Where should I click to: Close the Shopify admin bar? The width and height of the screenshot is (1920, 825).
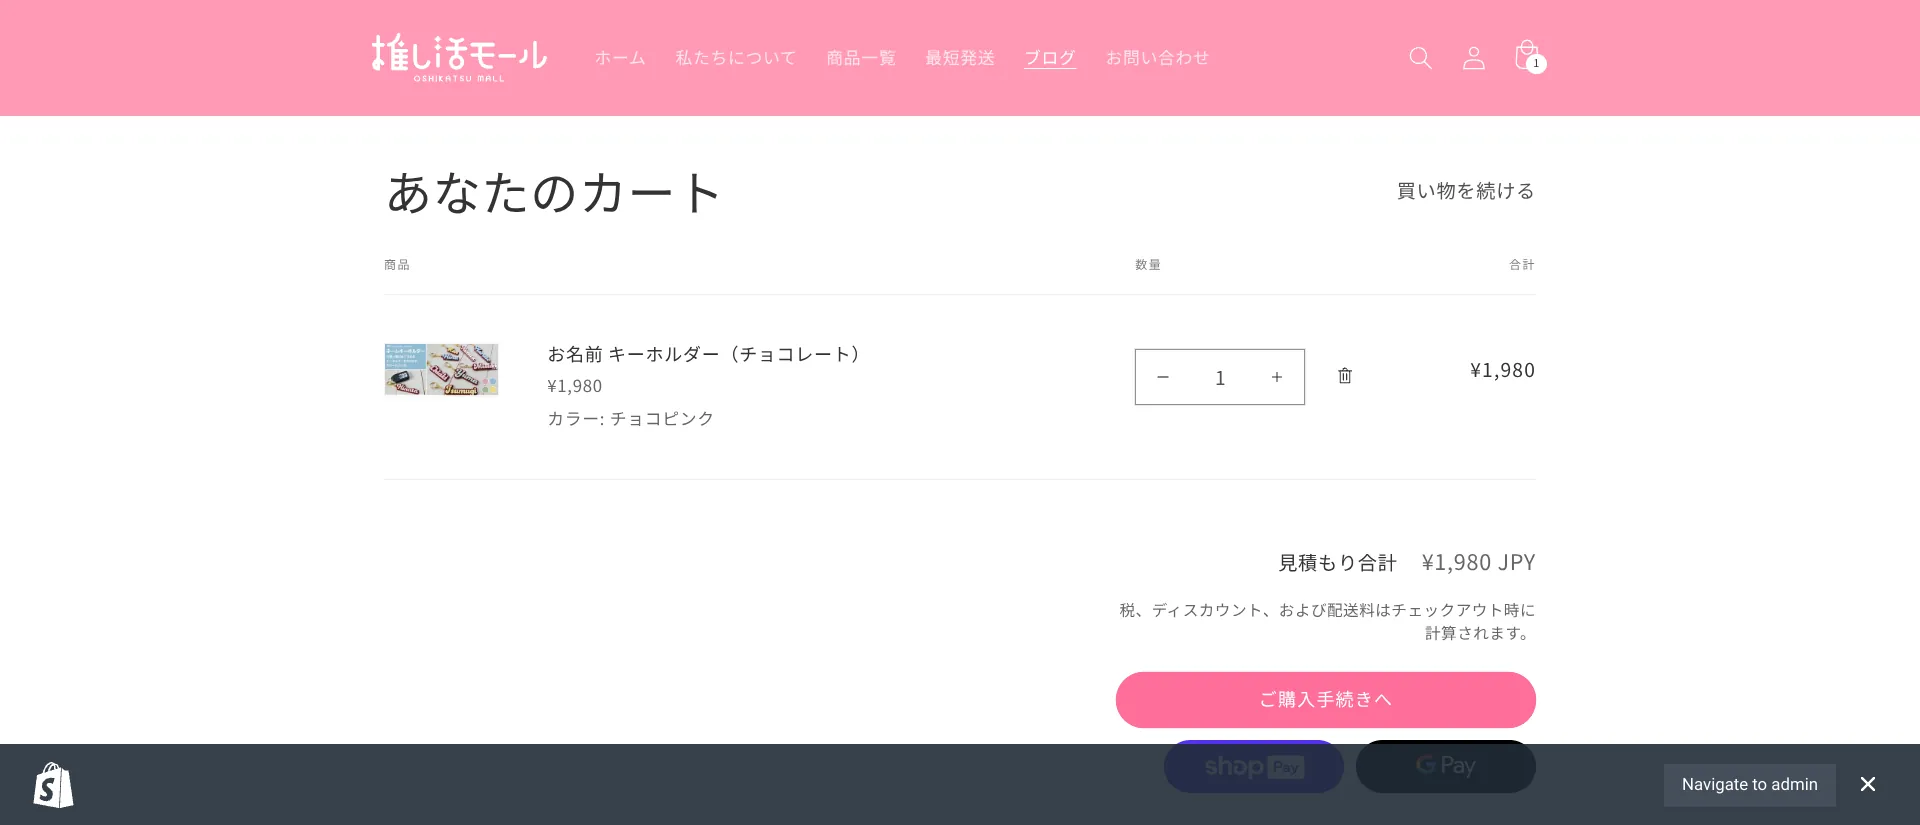(x=1868, y=784)
